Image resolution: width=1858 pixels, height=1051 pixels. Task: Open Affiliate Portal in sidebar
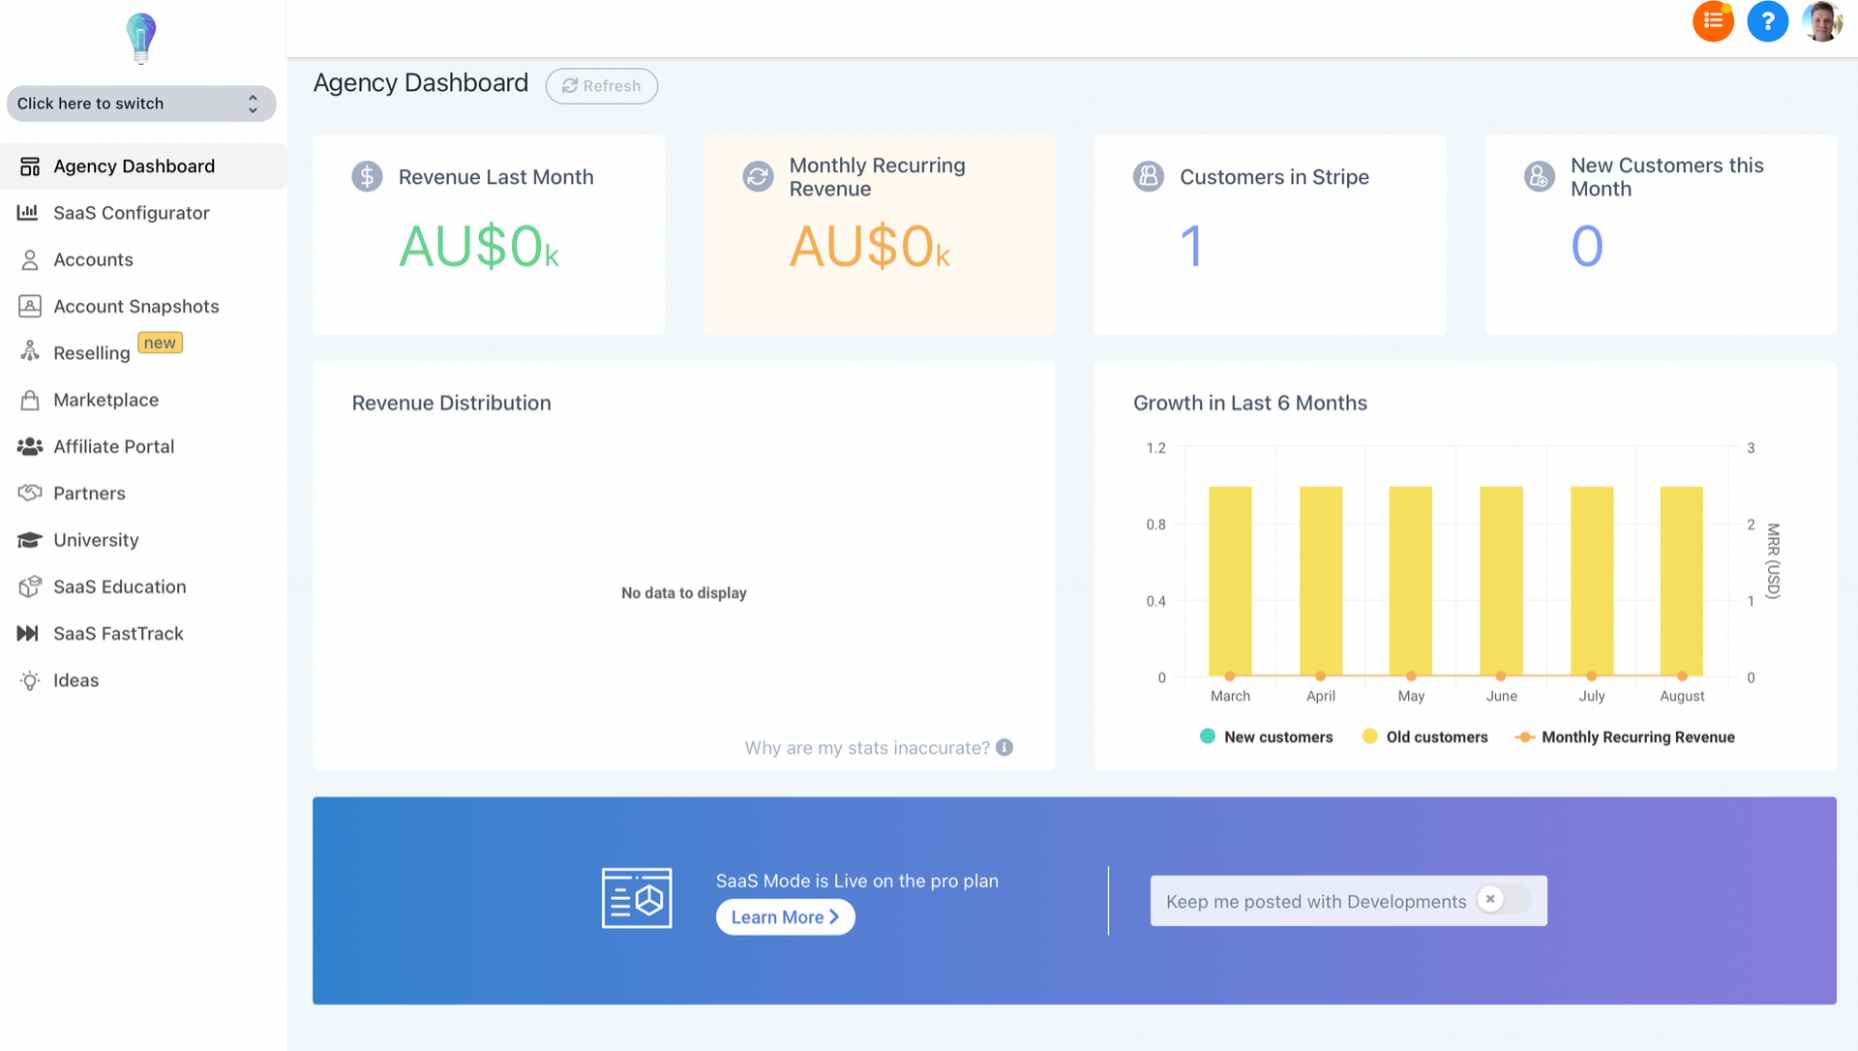tap(143, 446)
